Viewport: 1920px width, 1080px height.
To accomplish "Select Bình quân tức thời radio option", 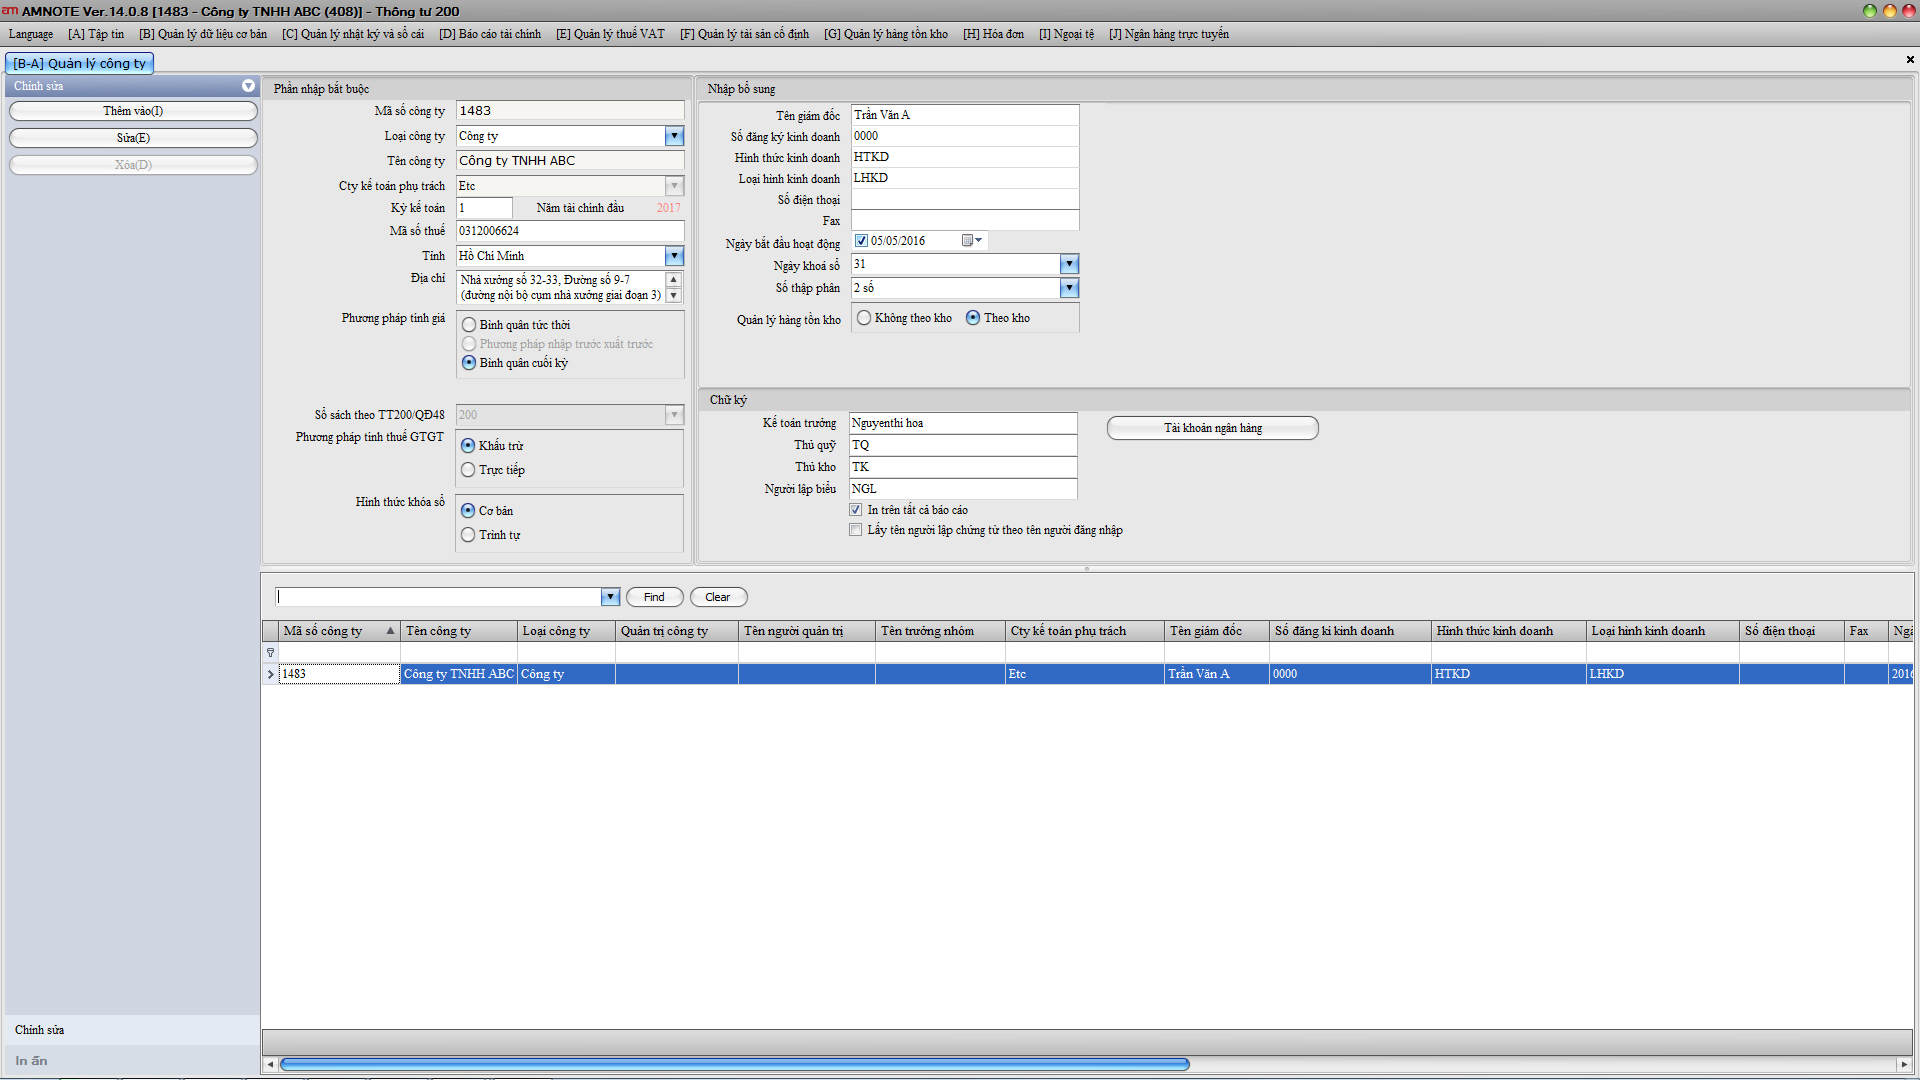I will [x=469, y=325].
